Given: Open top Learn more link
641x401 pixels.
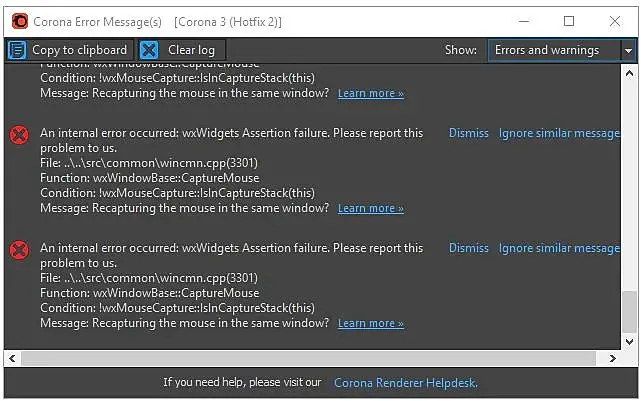Looking at the screenshot, I should (x=370, y=94).
